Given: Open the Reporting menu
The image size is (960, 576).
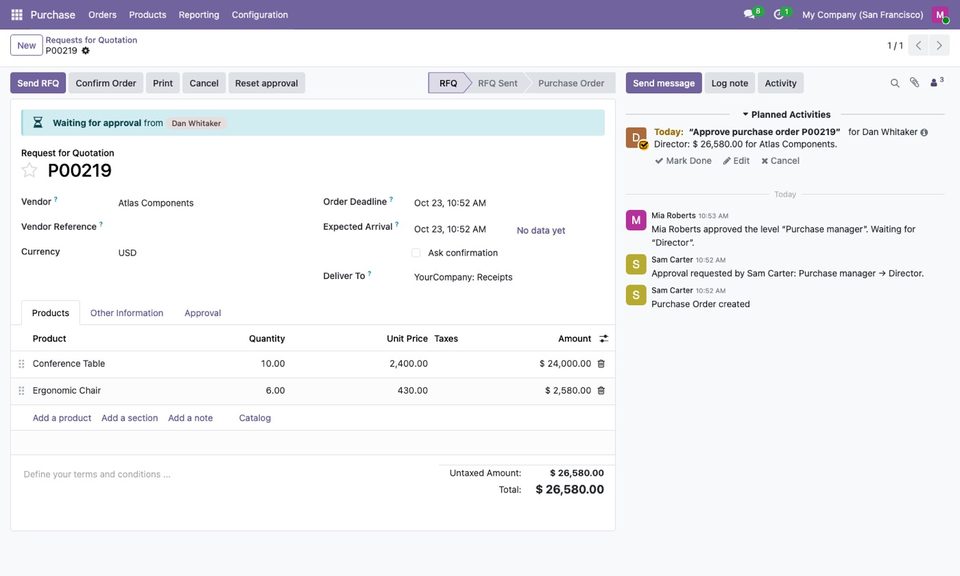Looking at the screenshot, I should point(199,15).
